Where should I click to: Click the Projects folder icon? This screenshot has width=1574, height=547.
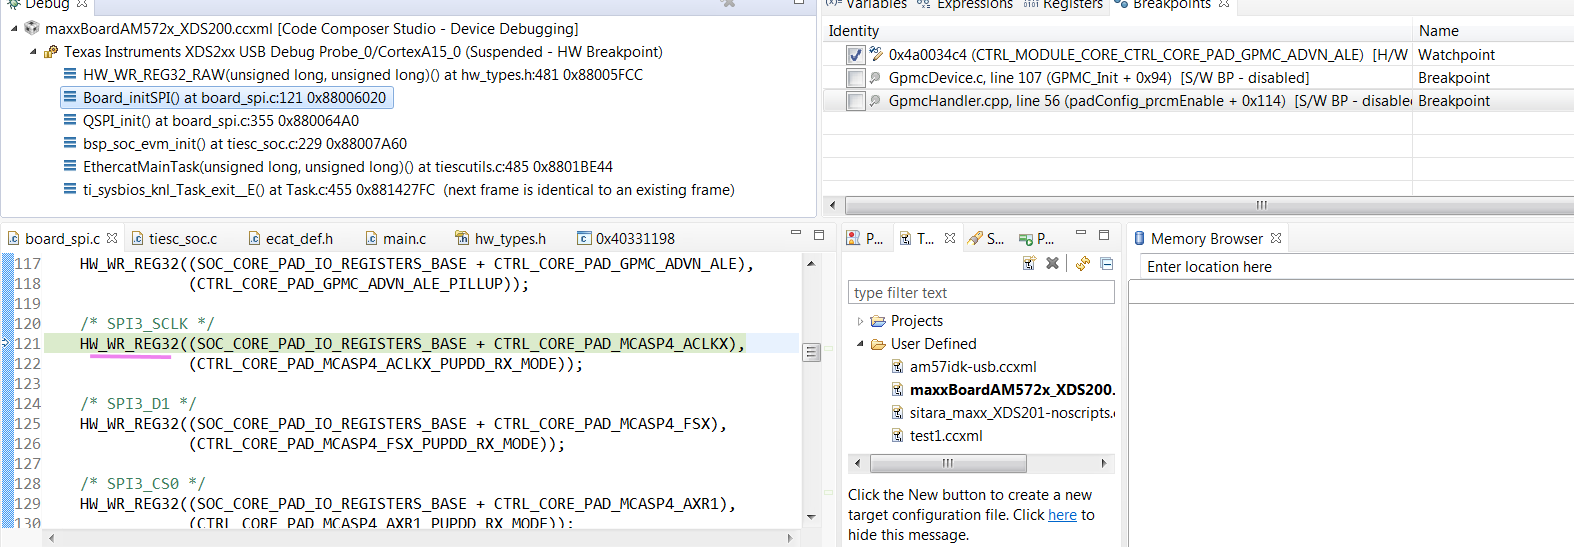(x=878, y=321)
